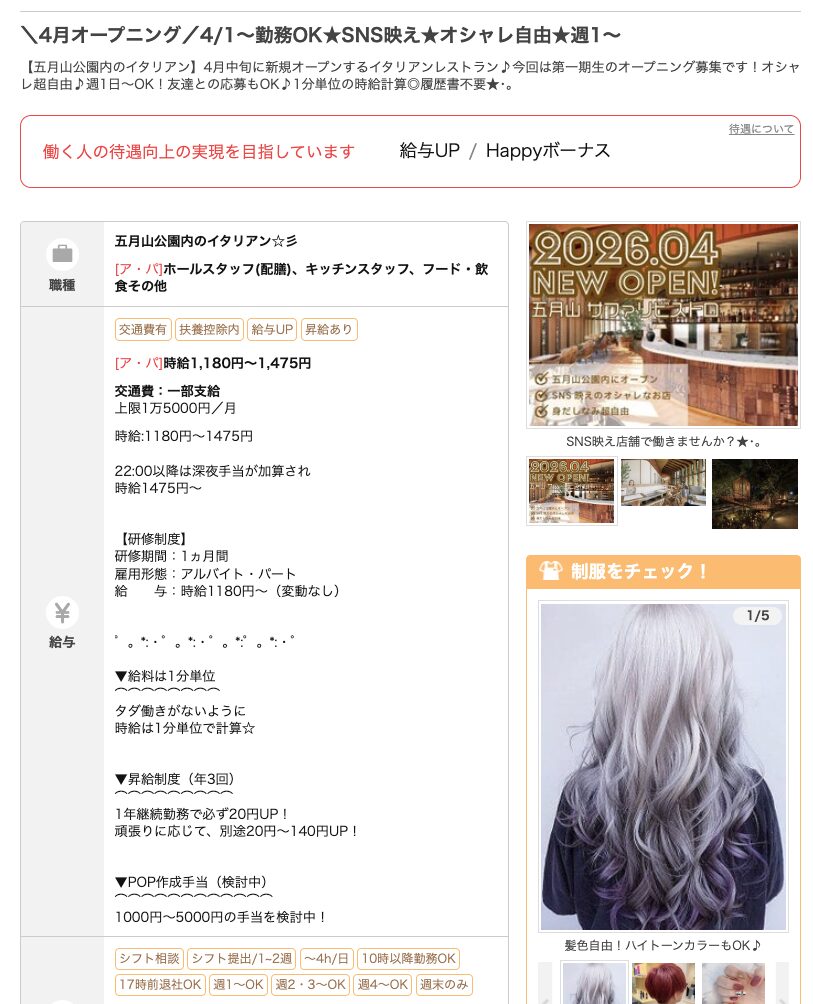Click the シフト相談 tag
This screenshot has width=813, height=1004.
point(149,958)
